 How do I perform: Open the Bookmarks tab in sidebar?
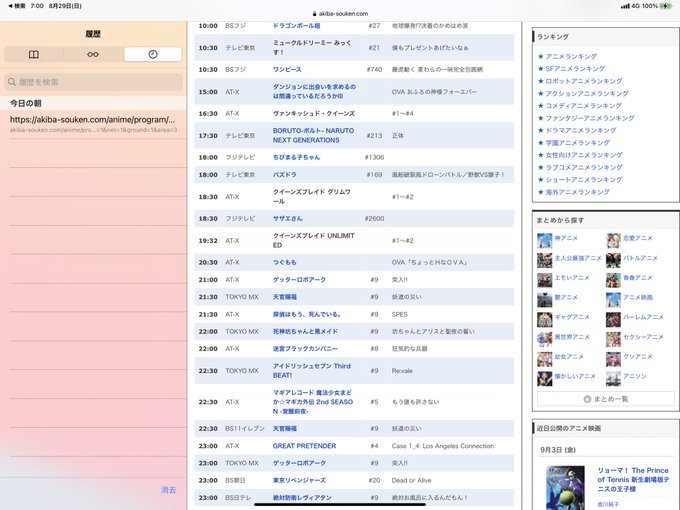click(34, 54)
